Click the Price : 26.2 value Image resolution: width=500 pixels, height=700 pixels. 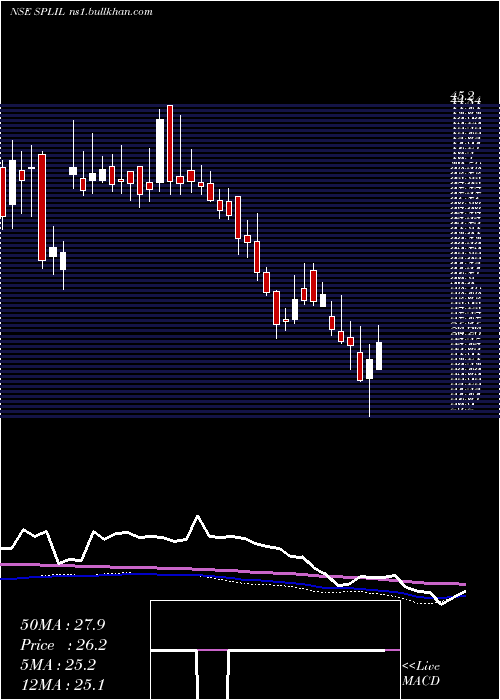[63, 645]
